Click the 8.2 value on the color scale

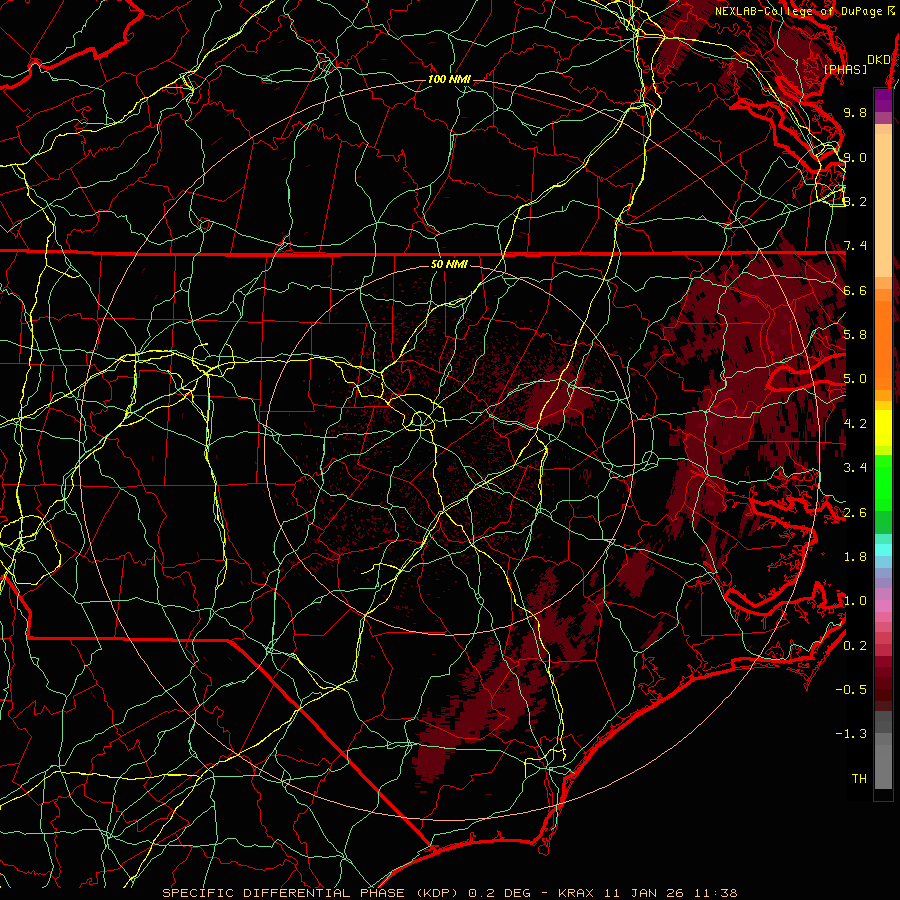[855, 201]
